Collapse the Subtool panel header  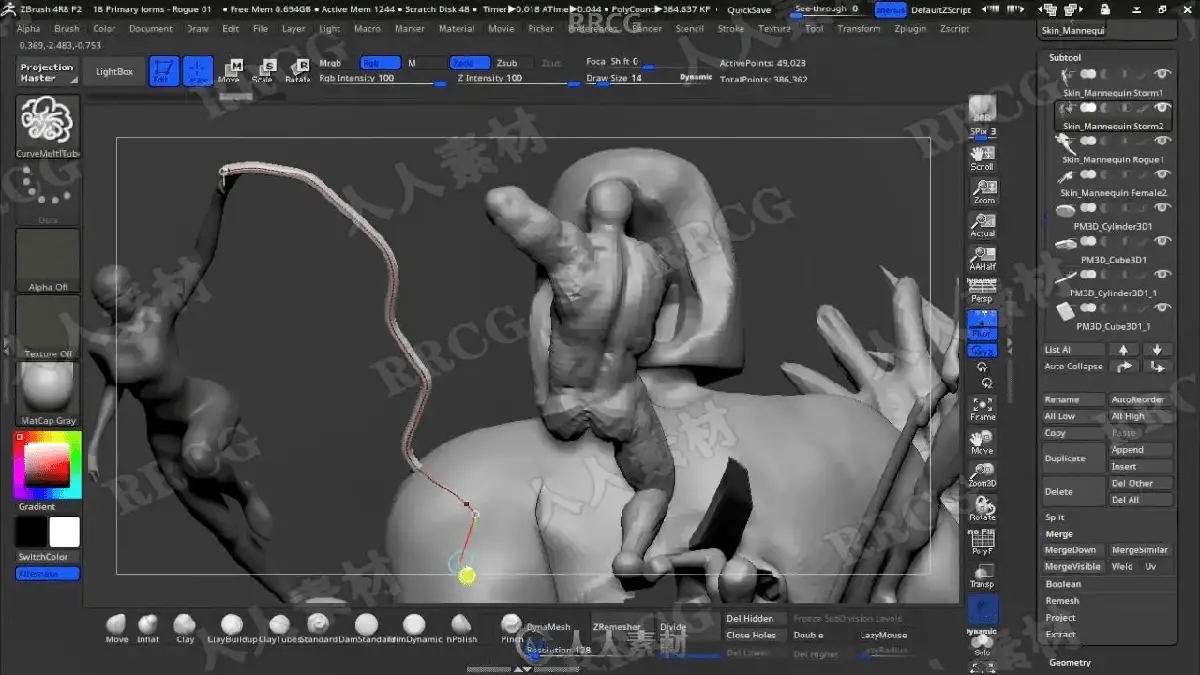click(x=1065, y=57)
